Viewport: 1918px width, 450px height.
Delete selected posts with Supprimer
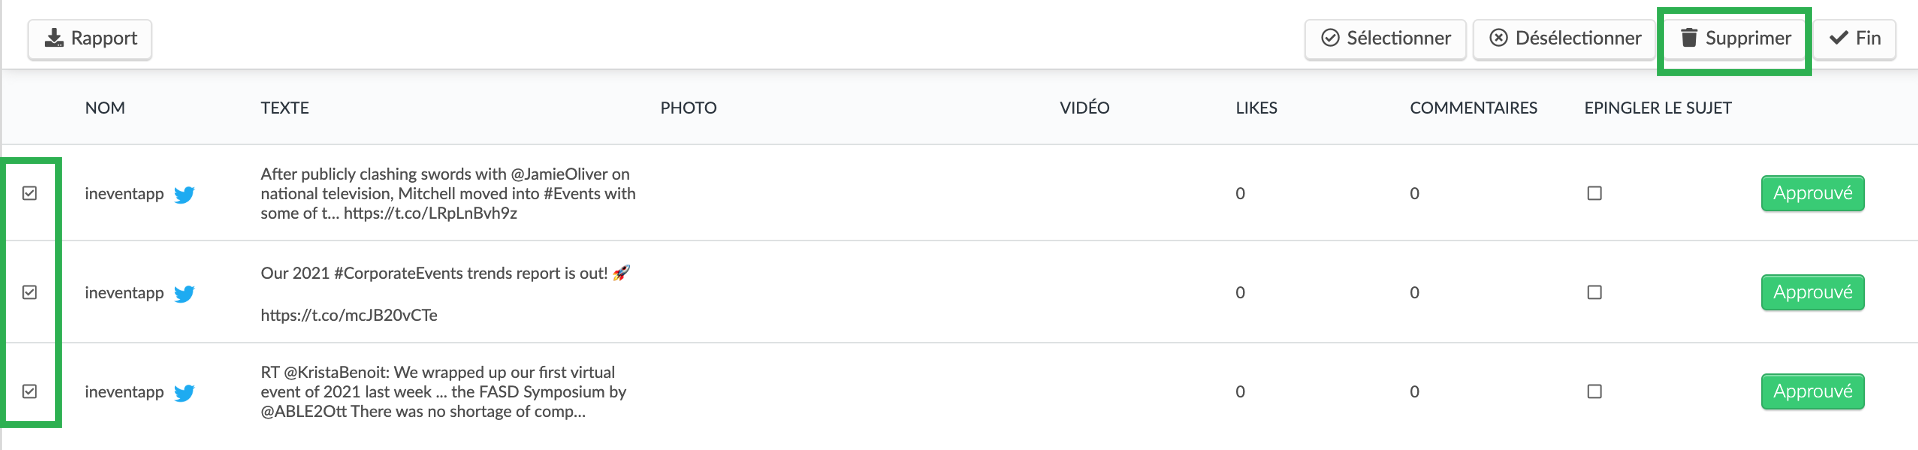[1735, 39]
